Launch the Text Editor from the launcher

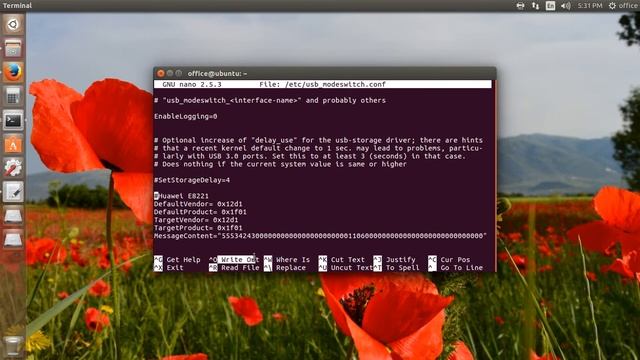coord(13,192)
